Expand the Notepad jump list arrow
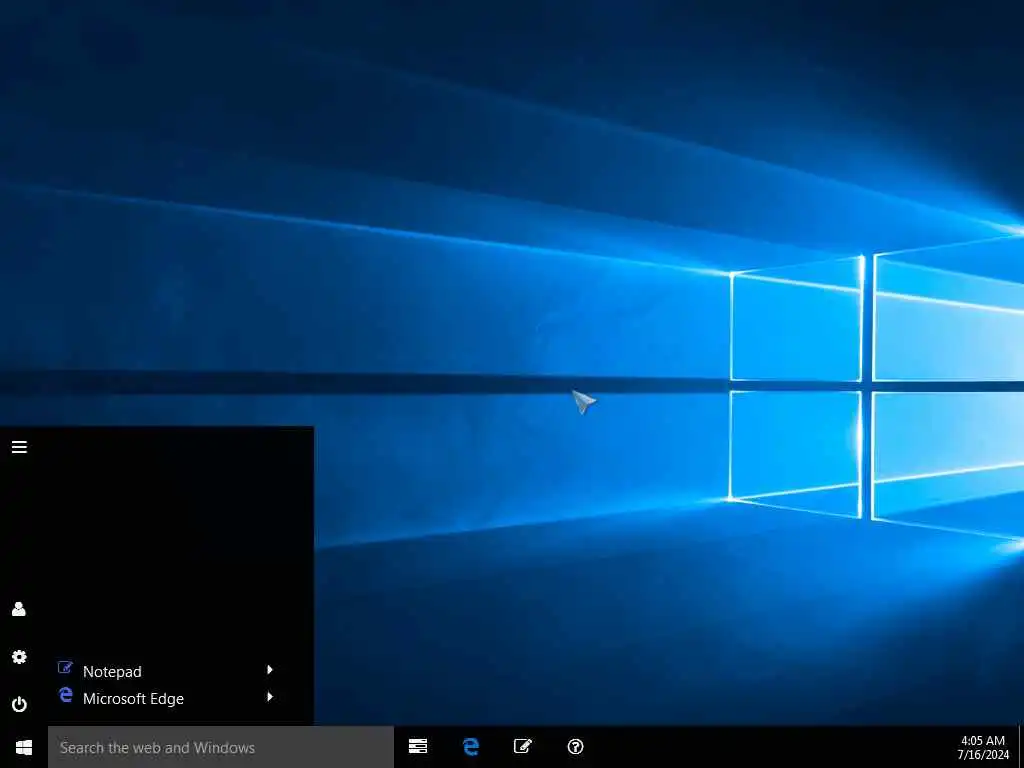The width and height of the screenshot is (1024, 768). point(270,669)
